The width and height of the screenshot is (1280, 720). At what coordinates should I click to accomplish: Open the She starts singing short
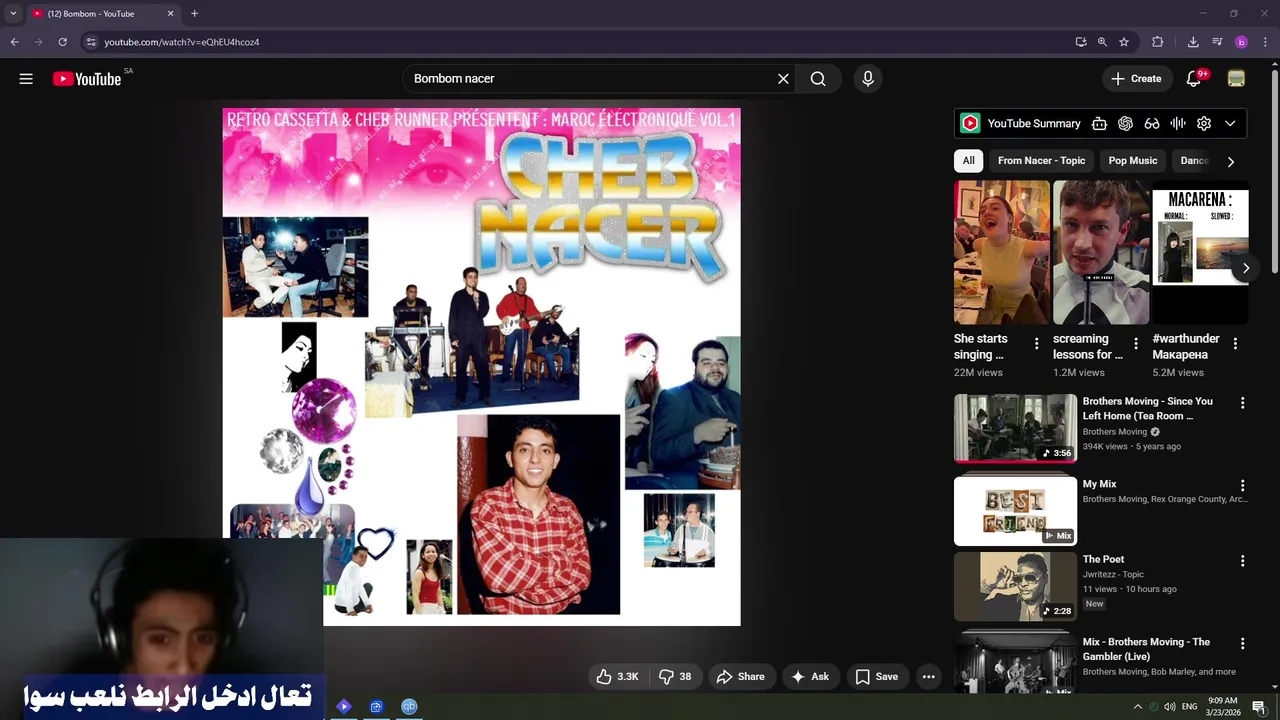point(1001,252)
